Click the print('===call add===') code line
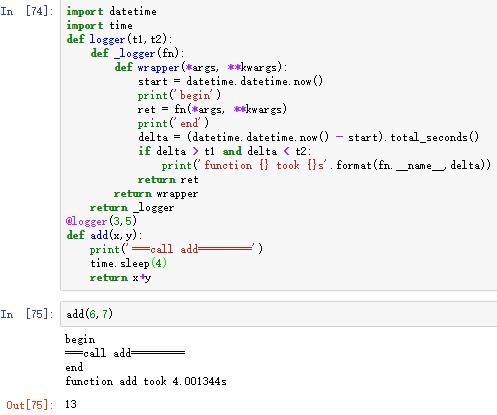Image resolution: width=497 pixels, height=415 pixels. point(176,249)
